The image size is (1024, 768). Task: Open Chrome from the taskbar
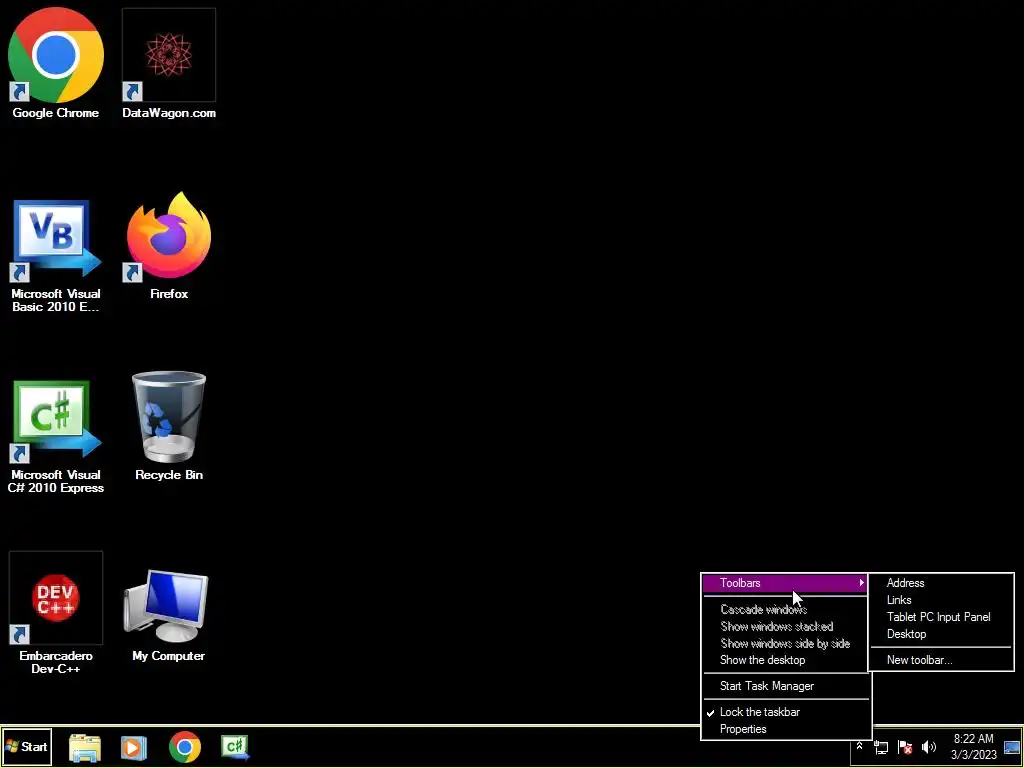pos(185,747)
